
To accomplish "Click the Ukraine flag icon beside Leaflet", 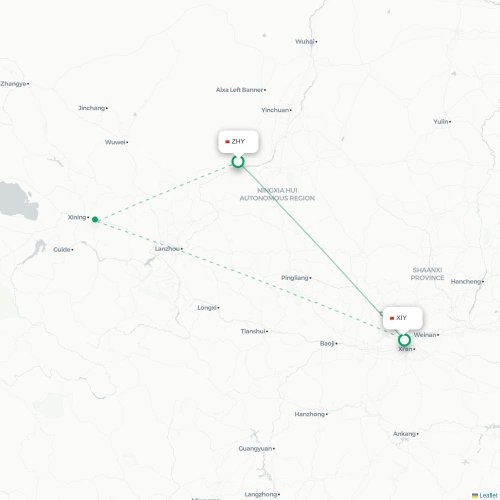I will 475,496.
